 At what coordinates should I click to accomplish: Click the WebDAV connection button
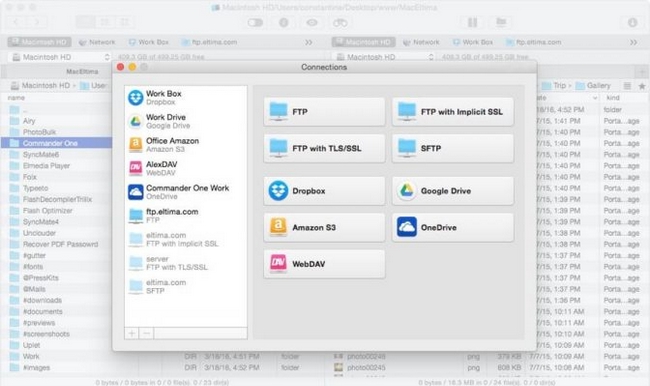point(324,264)
